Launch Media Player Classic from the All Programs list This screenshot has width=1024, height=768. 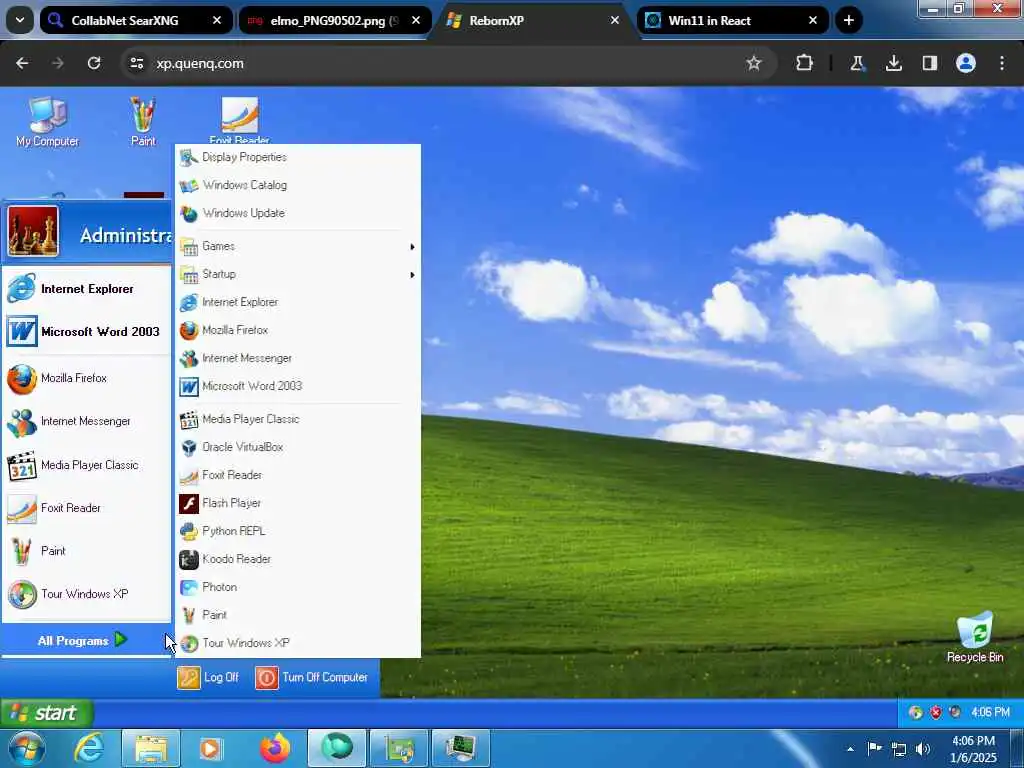[298, 419]
